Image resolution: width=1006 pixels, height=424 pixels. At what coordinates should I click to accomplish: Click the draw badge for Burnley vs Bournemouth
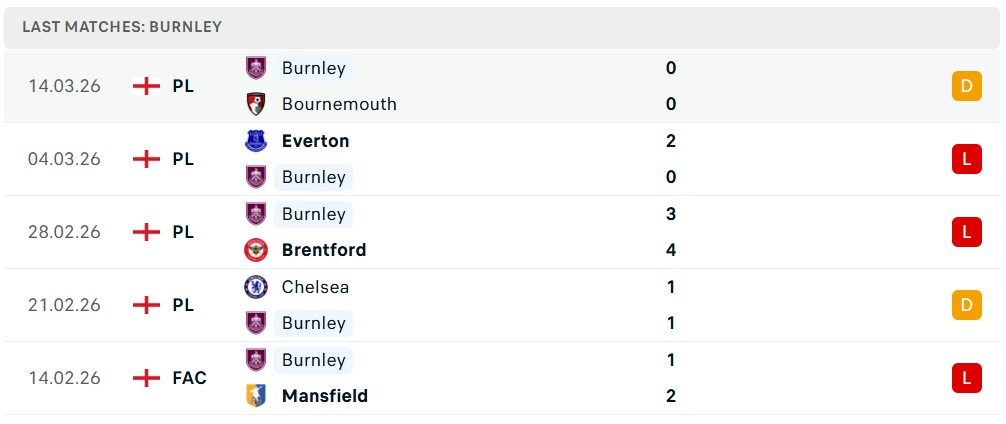pos(966,86)
